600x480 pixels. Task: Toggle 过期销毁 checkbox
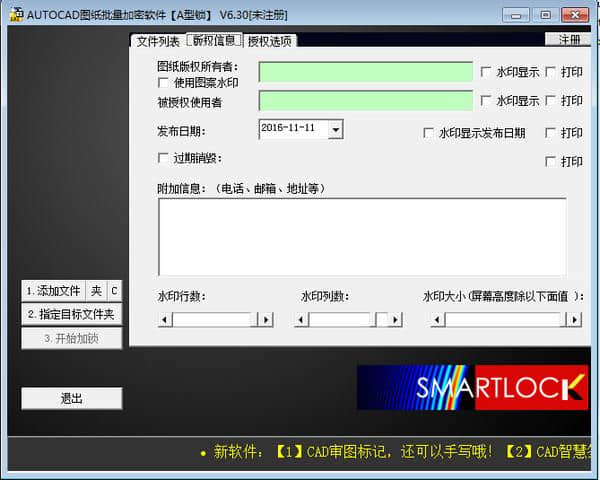[163, 158]
